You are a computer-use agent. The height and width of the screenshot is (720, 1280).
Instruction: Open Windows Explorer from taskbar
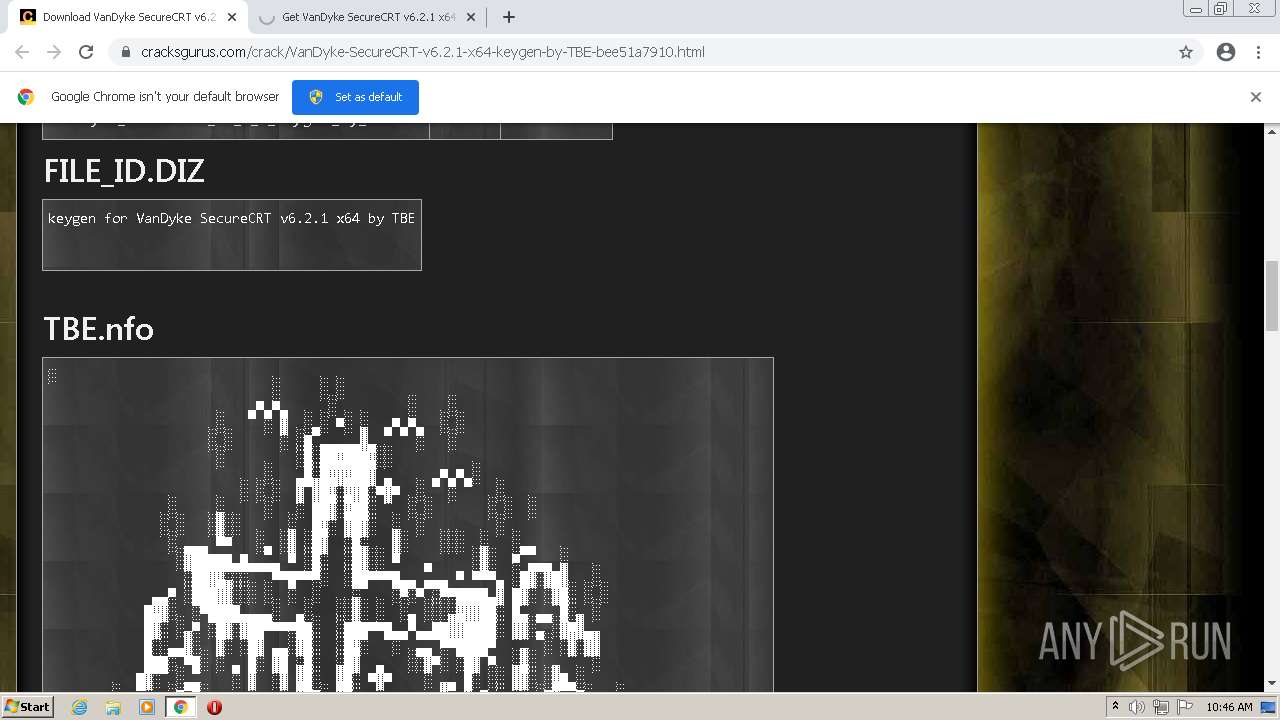(113, 707)
